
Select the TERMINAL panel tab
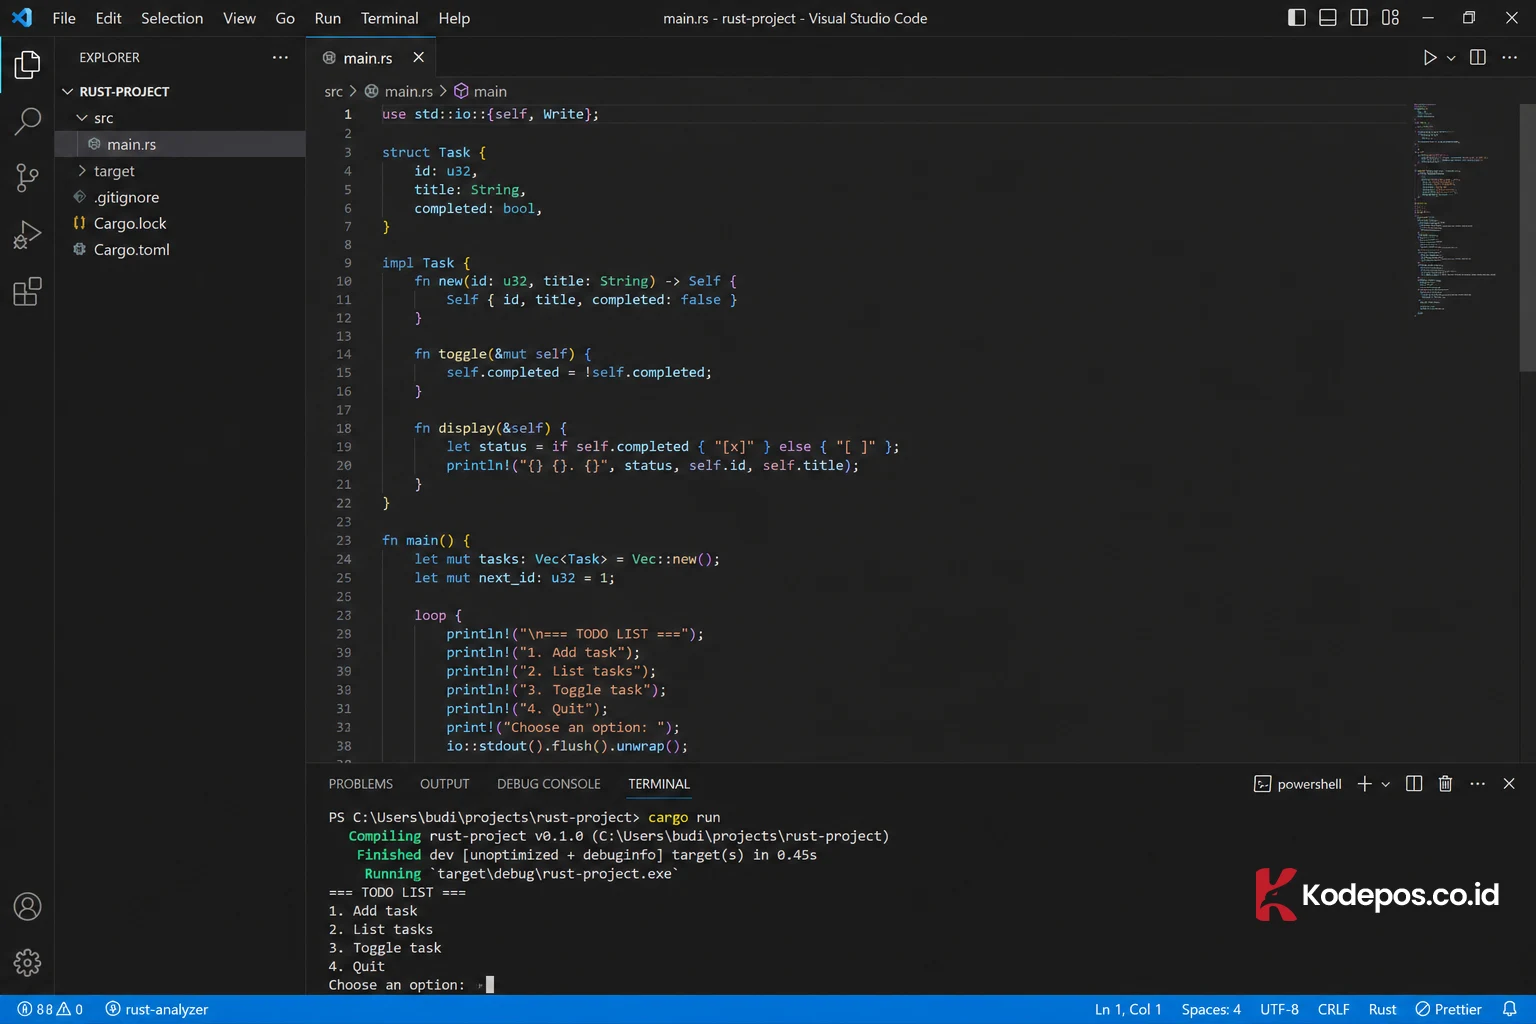pyautogui.click(x=659, y=784)
